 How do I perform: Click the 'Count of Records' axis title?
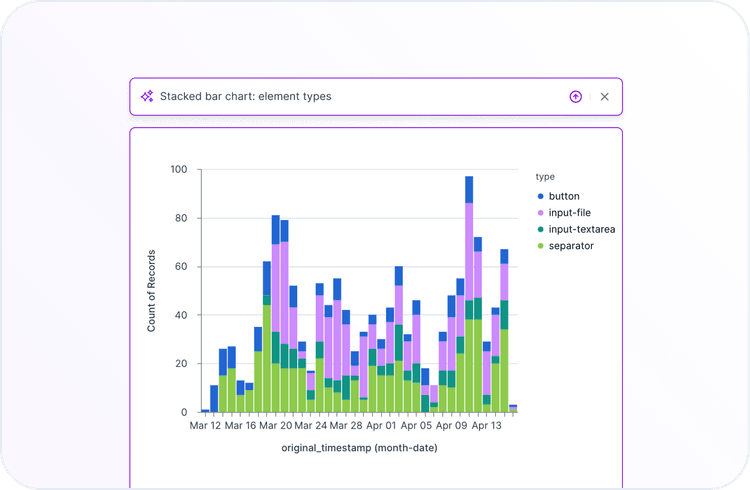pos(151,290)
